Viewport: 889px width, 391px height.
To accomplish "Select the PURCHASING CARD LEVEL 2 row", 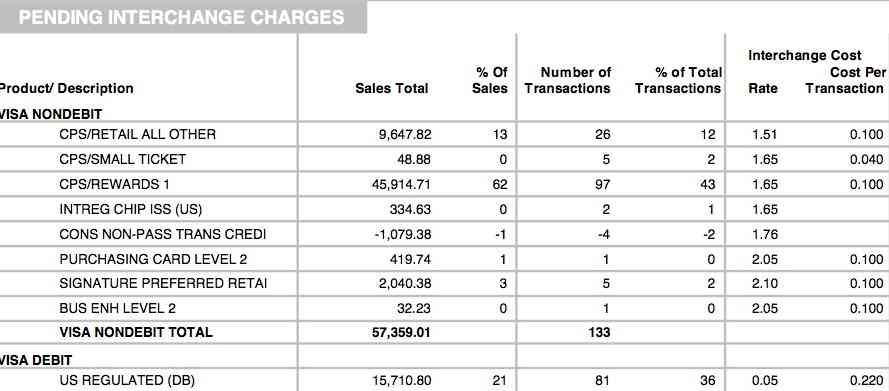I will click(x=444, y=259).
